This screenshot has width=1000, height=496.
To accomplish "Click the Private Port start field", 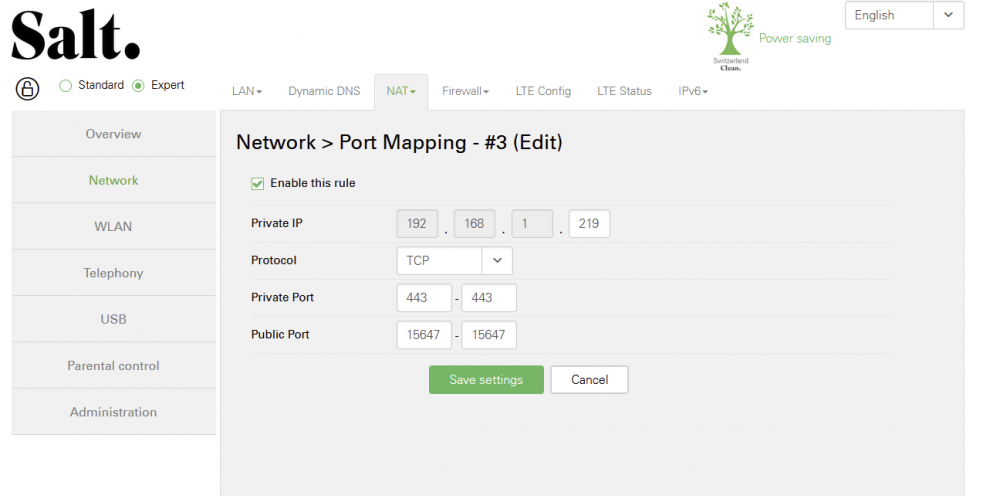I will pyautogui.click(x=424, y=298).
